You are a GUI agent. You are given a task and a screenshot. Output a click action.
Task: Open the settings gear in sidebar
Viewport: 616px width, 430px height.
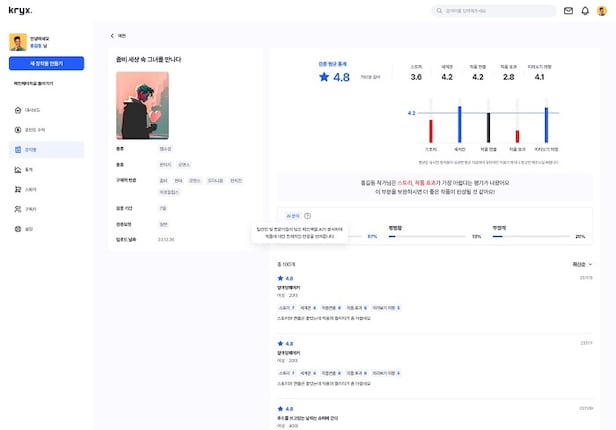(17, 229)
